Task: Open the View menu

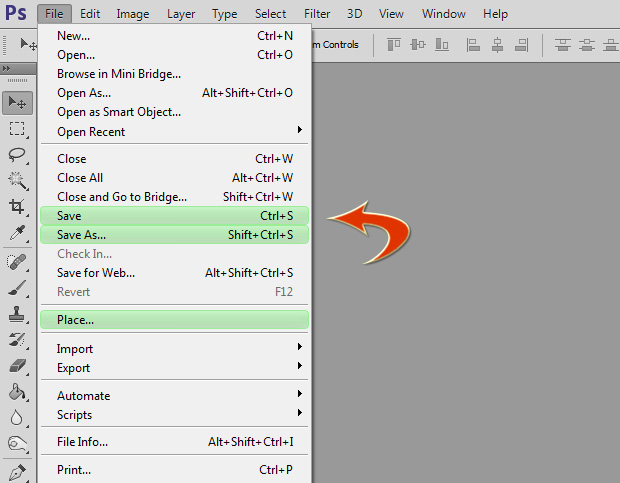Action: (391, 14)
